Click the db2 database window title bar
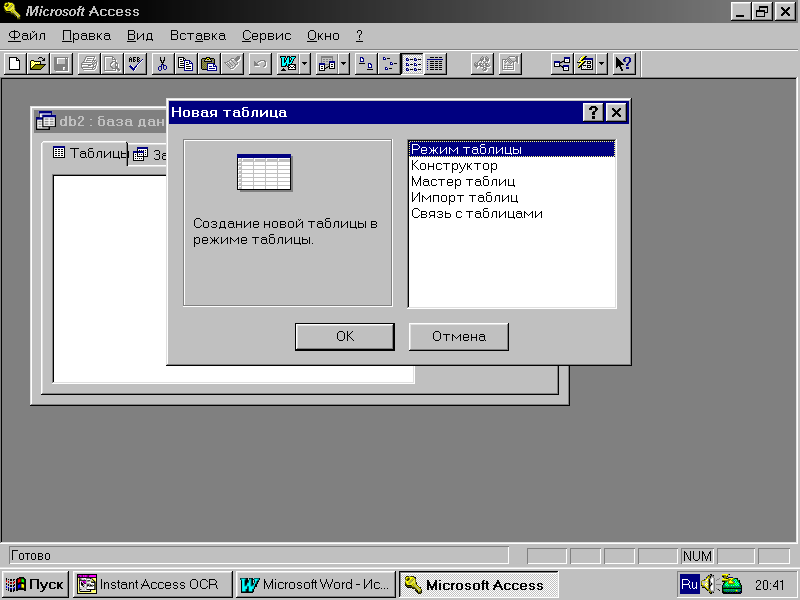Screen dimensions: 800x600 pyautogui.click(x=101, y=121)
